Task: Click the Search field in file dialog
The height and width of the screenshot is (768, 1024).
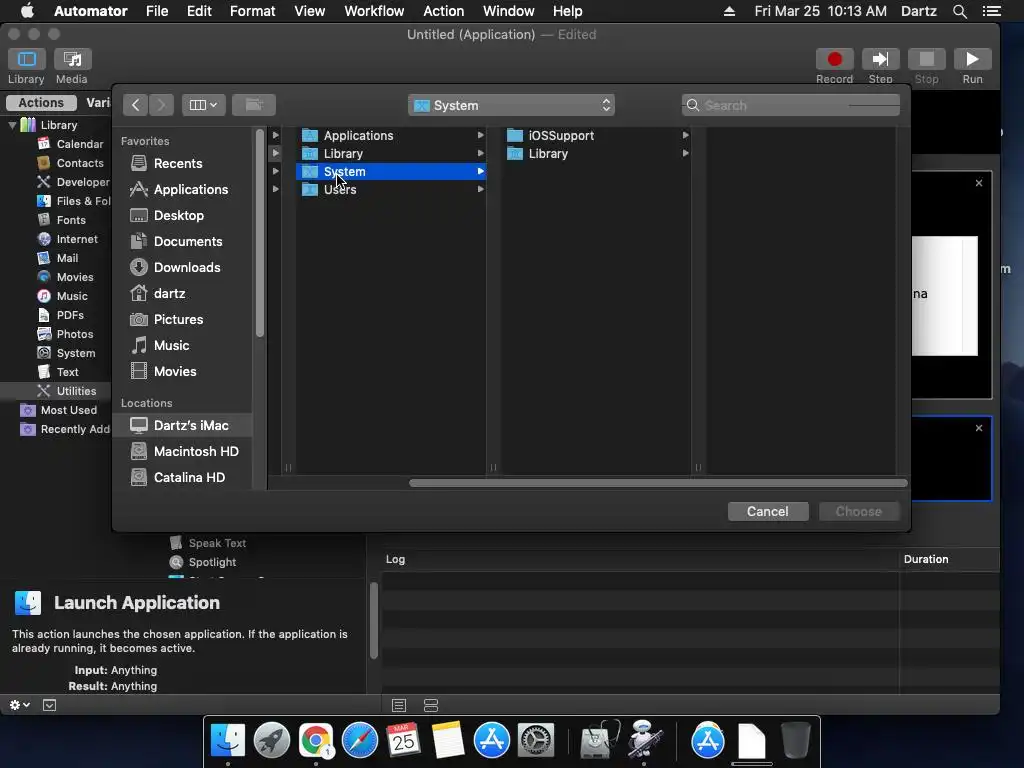Action: click(791, 105)
